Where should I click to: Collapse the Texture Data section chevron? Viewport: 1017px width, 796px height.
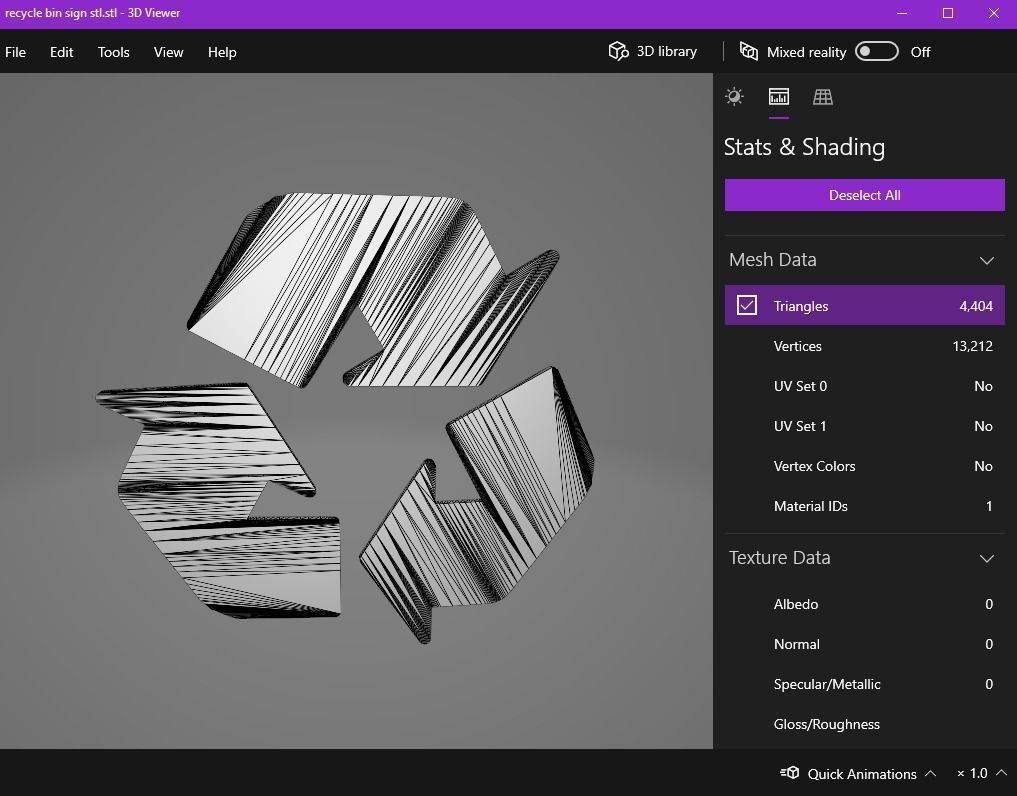987,558
